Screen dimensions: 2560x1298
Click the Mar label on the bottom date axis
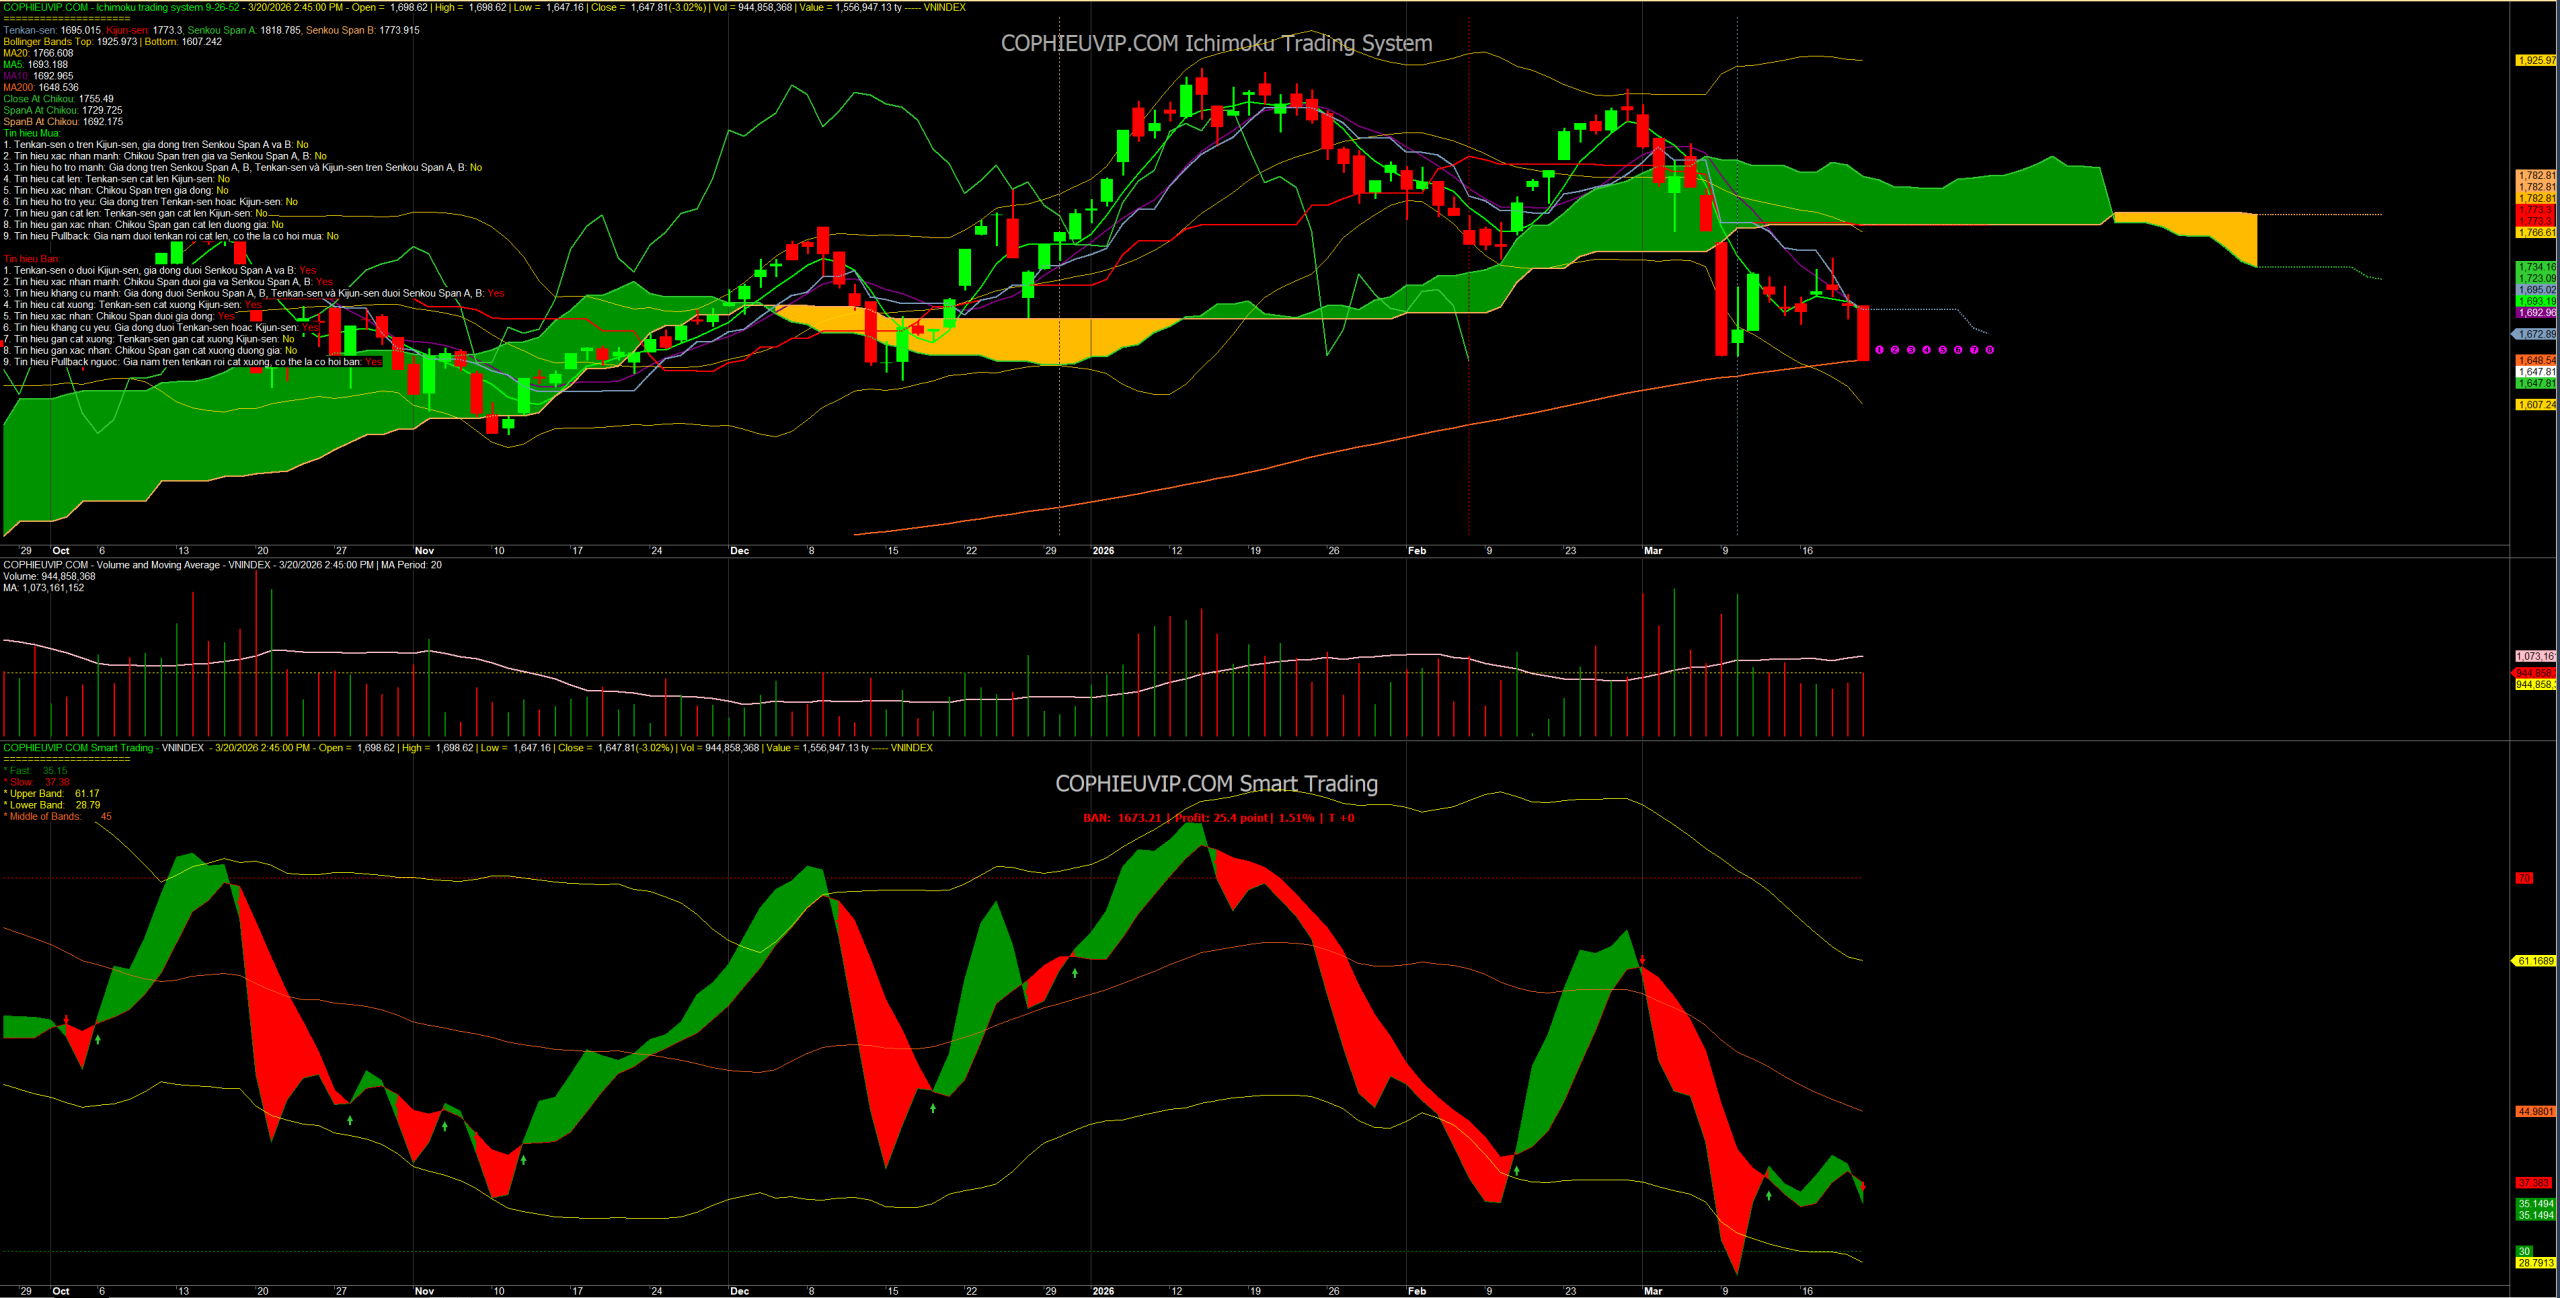(x=1653, y=1291)
